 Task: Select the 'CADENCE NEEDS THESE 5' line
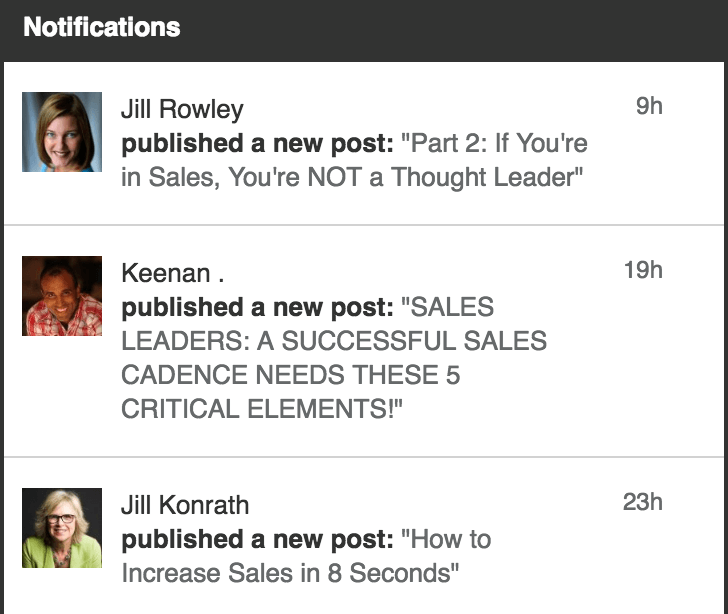(x=291, y=375)
